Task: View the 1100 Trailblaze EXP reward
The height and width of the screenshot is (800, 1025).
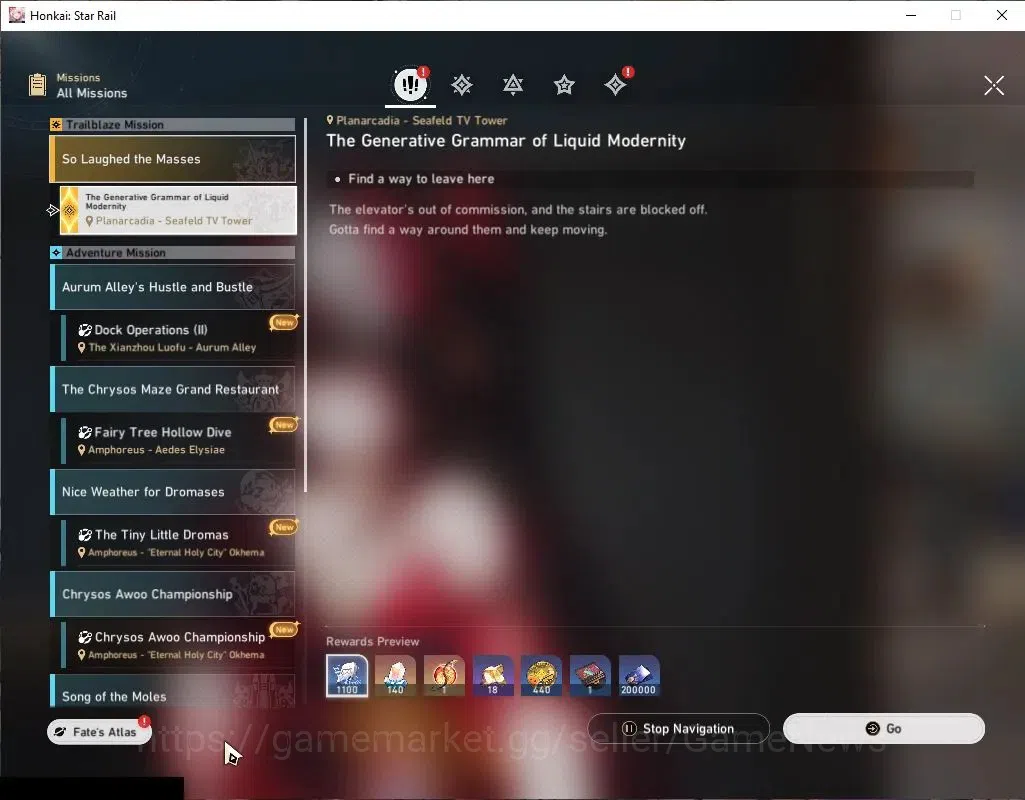Action: coord(347,675)
